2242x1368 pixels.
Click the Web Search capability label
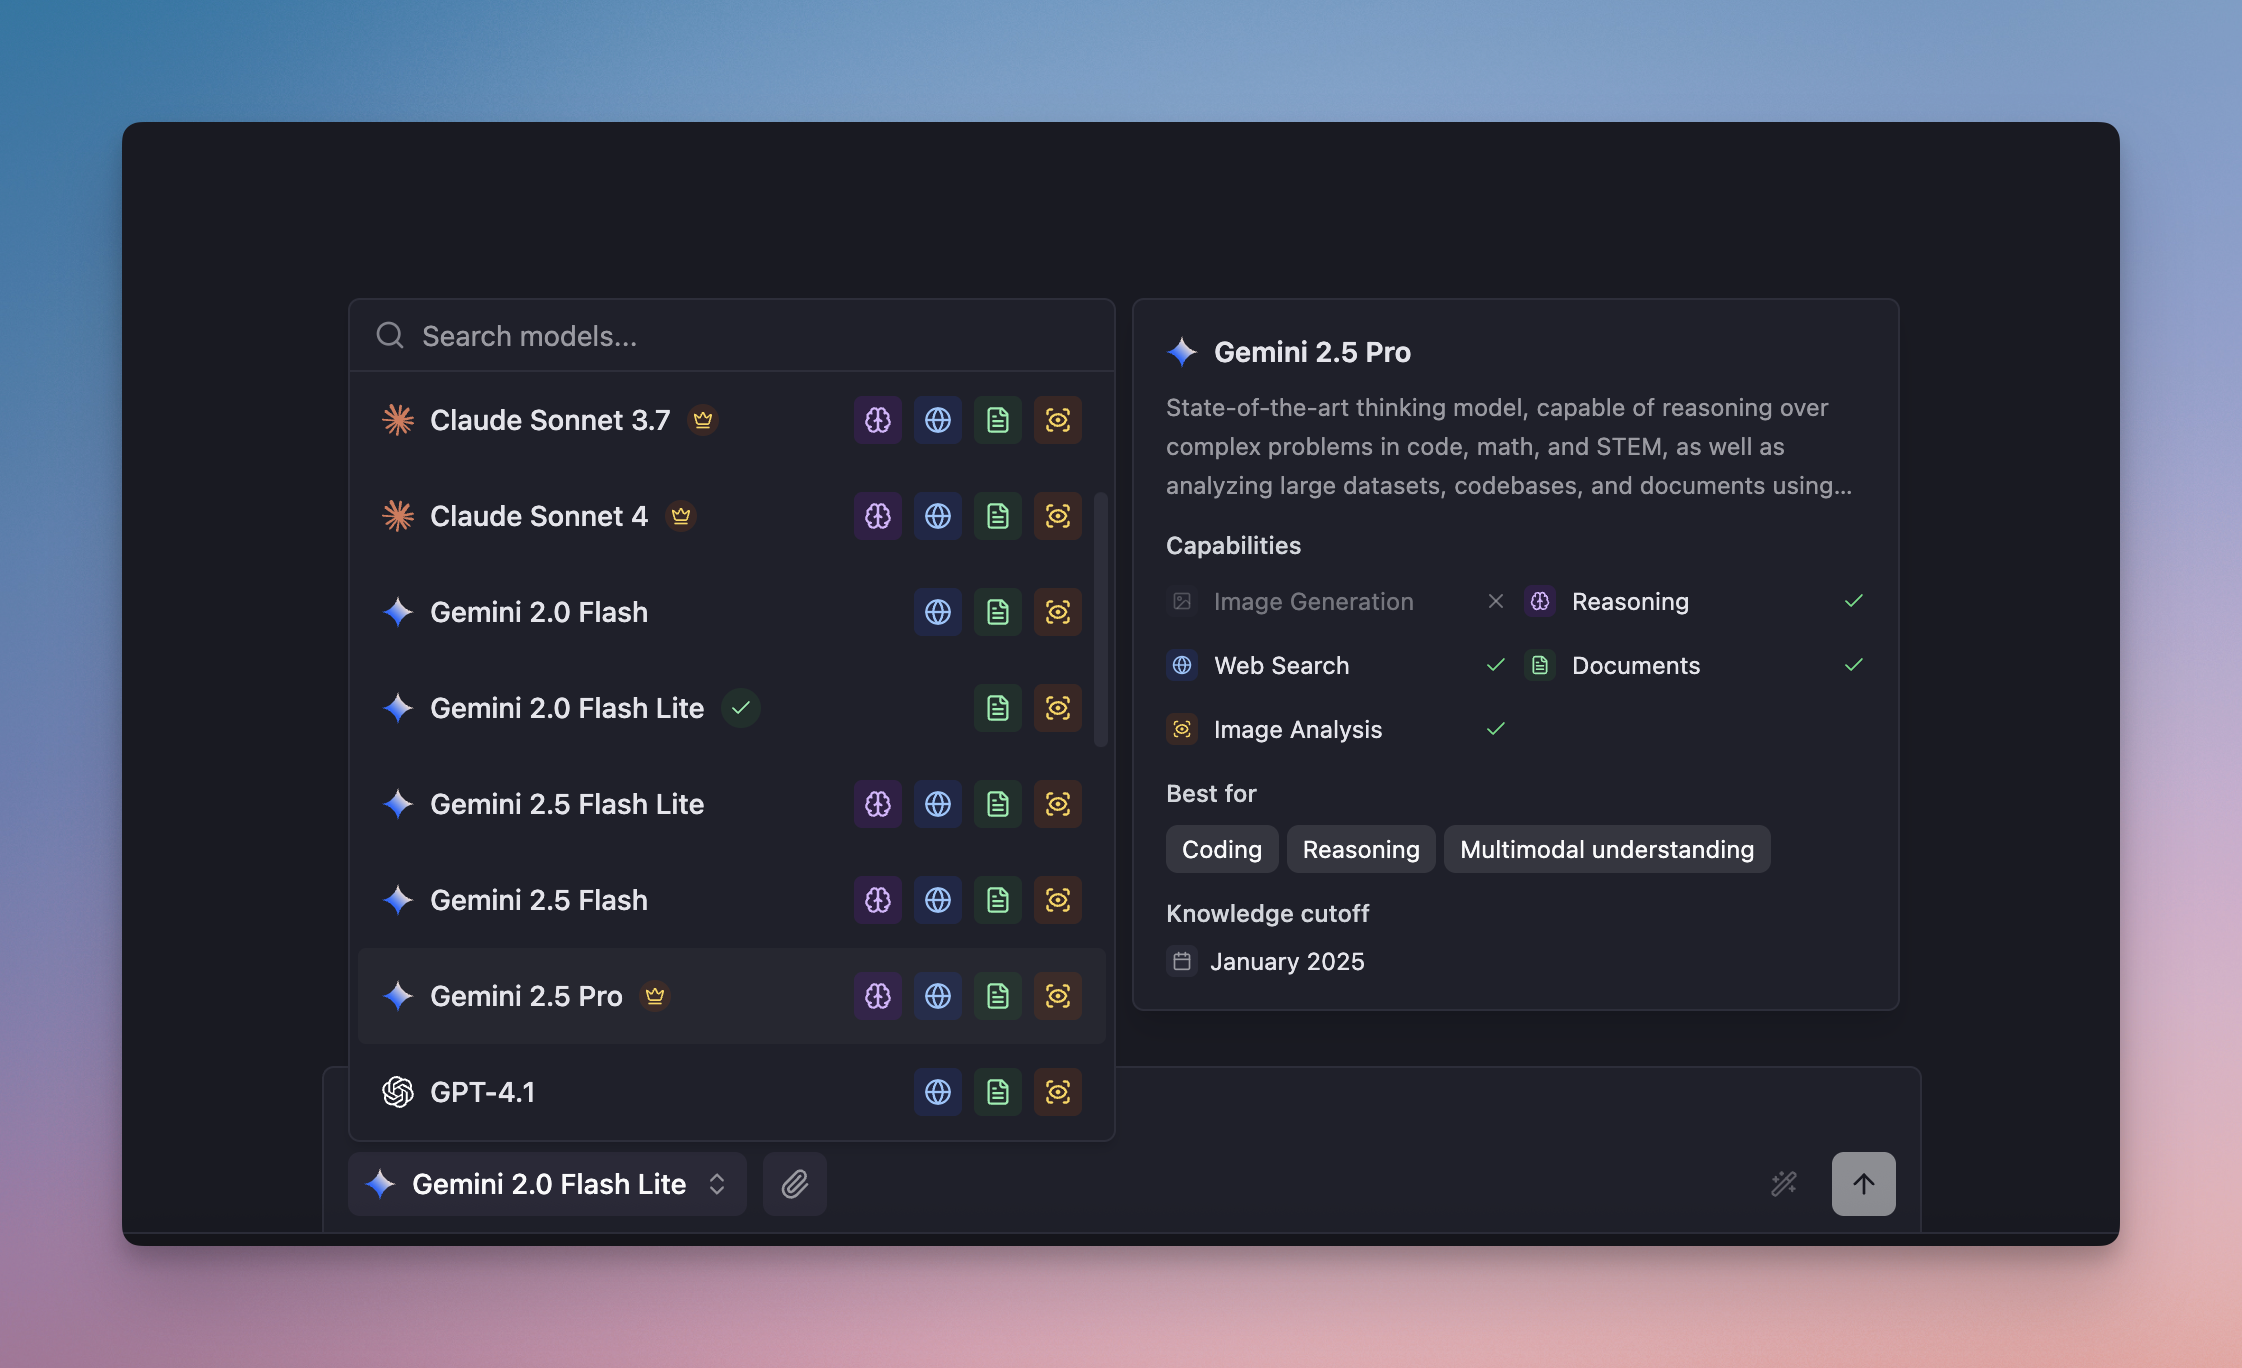(x=1282, y=665)
